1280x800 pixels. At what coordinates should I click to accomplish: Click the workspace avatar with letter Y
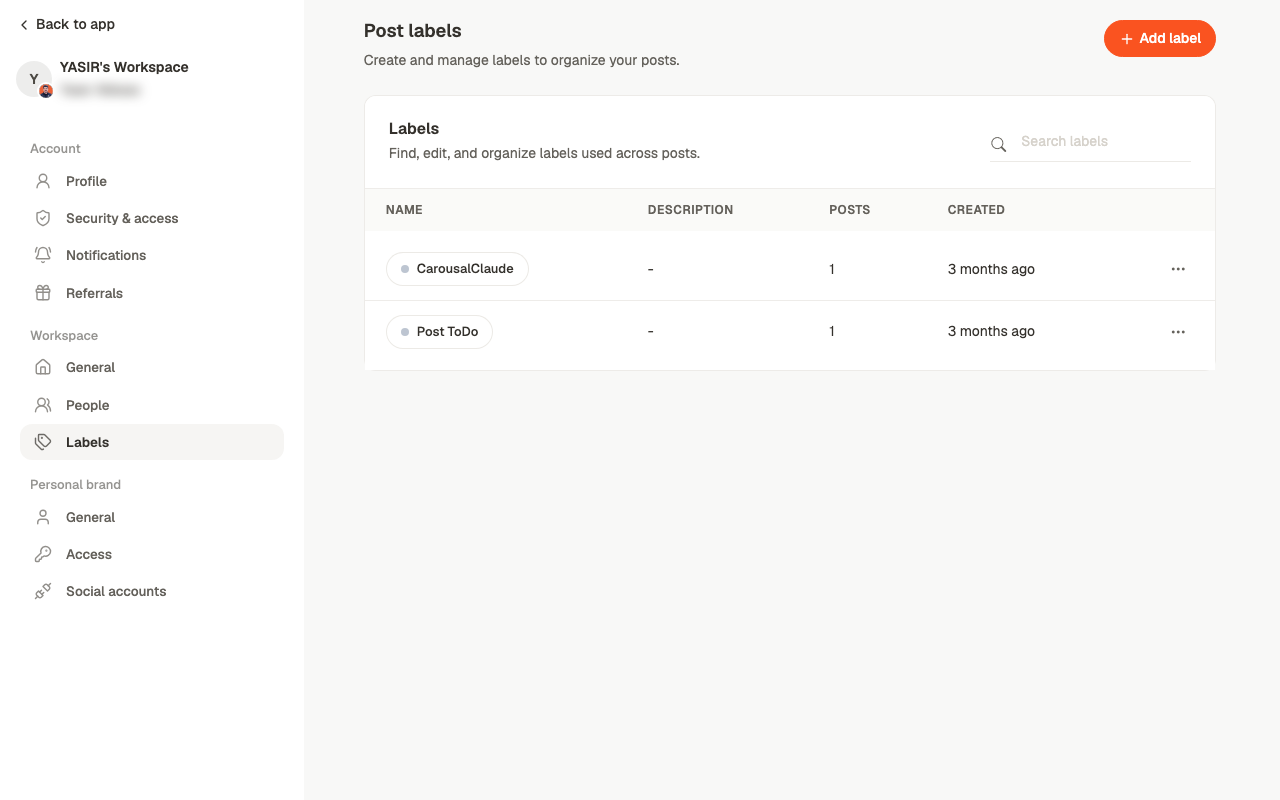(x=34, y=79)
